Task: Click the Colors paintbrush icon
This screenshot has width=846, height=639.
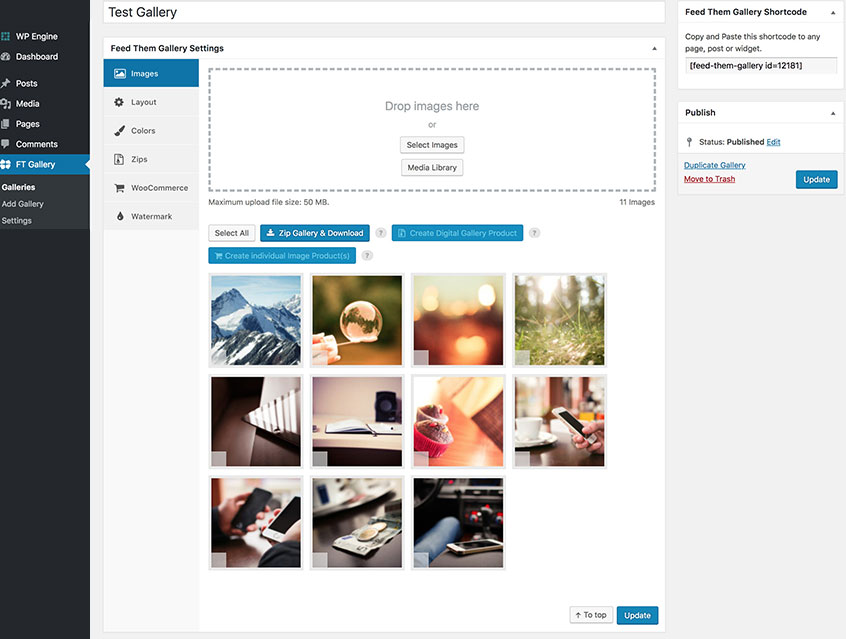Action: [x=119, y=131]
